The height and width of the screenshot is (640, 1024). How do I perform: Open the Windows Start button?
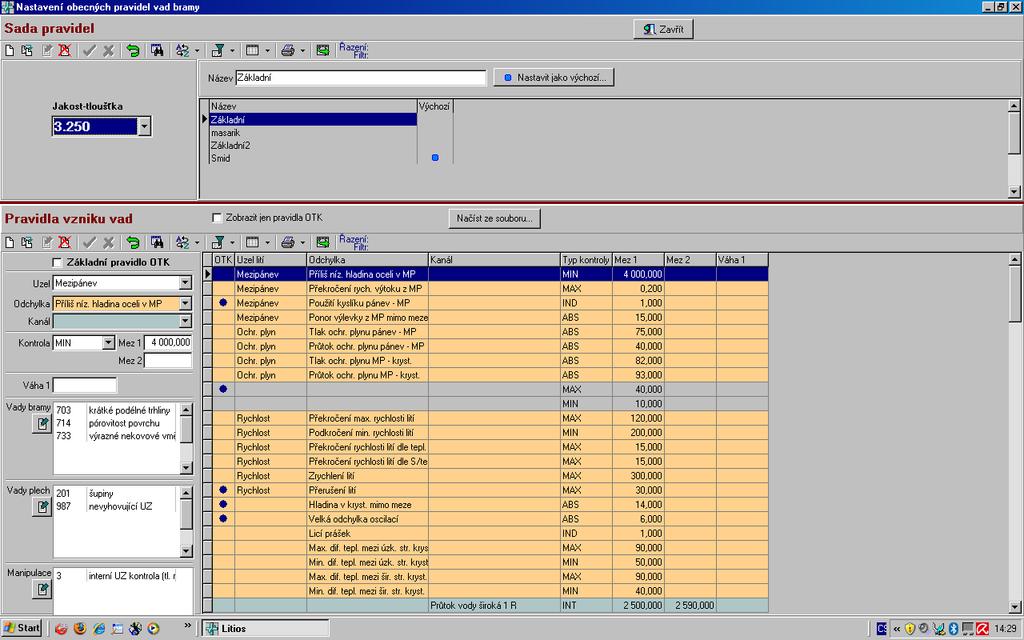pos(22,628)
